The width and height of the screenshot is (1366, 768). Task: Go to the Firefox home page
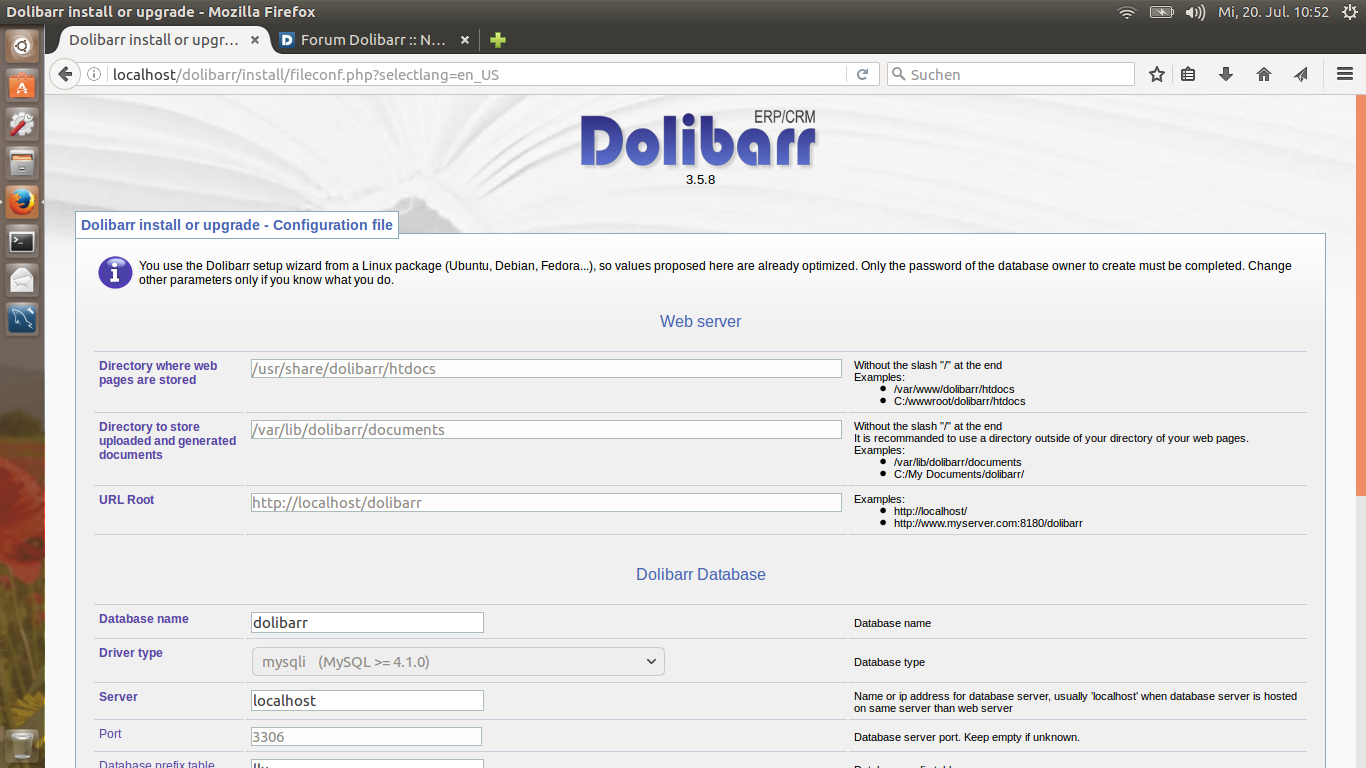point(1264,74)
